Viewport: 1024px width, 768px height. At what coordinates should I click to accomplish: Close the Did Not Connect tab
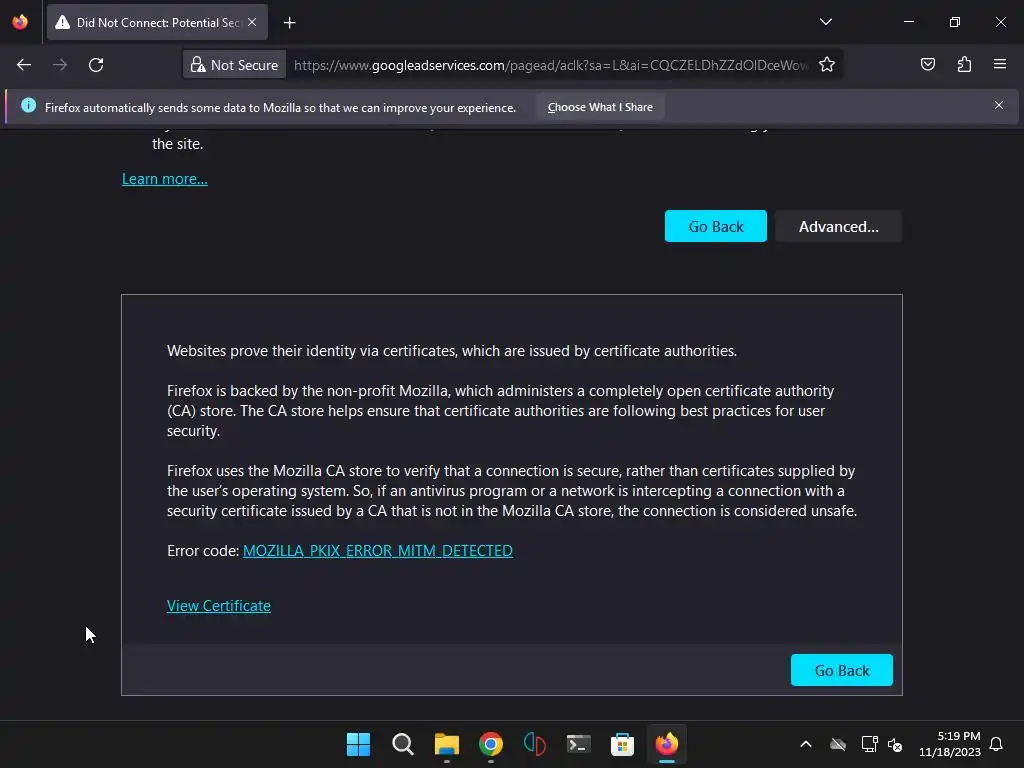(252, 22)
